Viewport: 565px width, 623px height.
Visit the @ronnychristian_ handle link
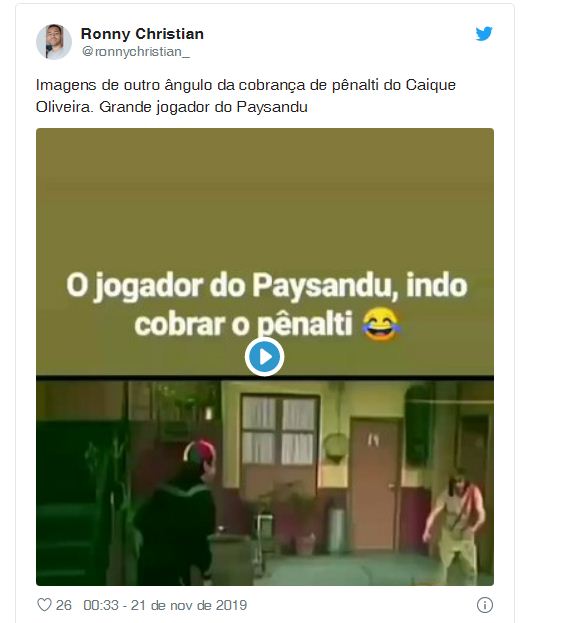pos(135,52)
